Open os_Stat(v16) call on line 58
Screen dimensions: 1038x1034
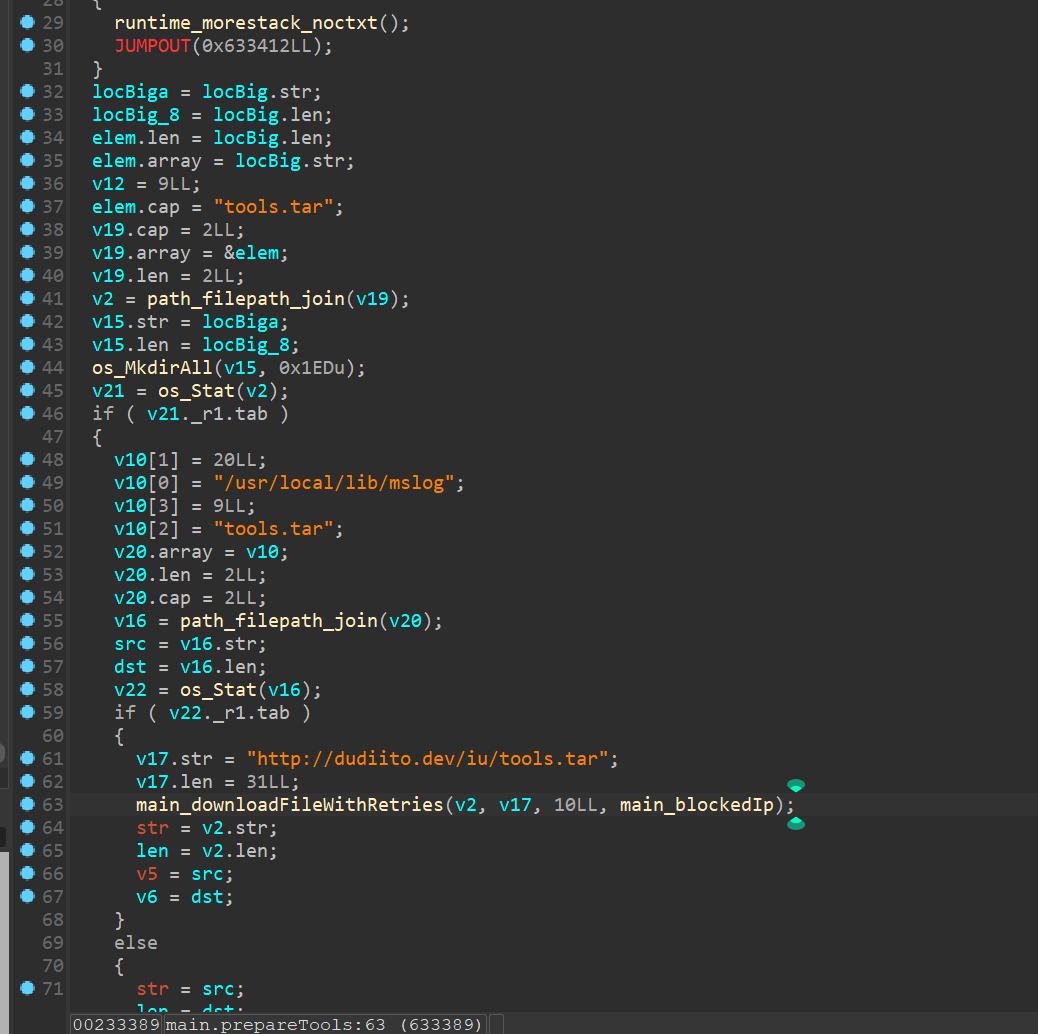246,690
